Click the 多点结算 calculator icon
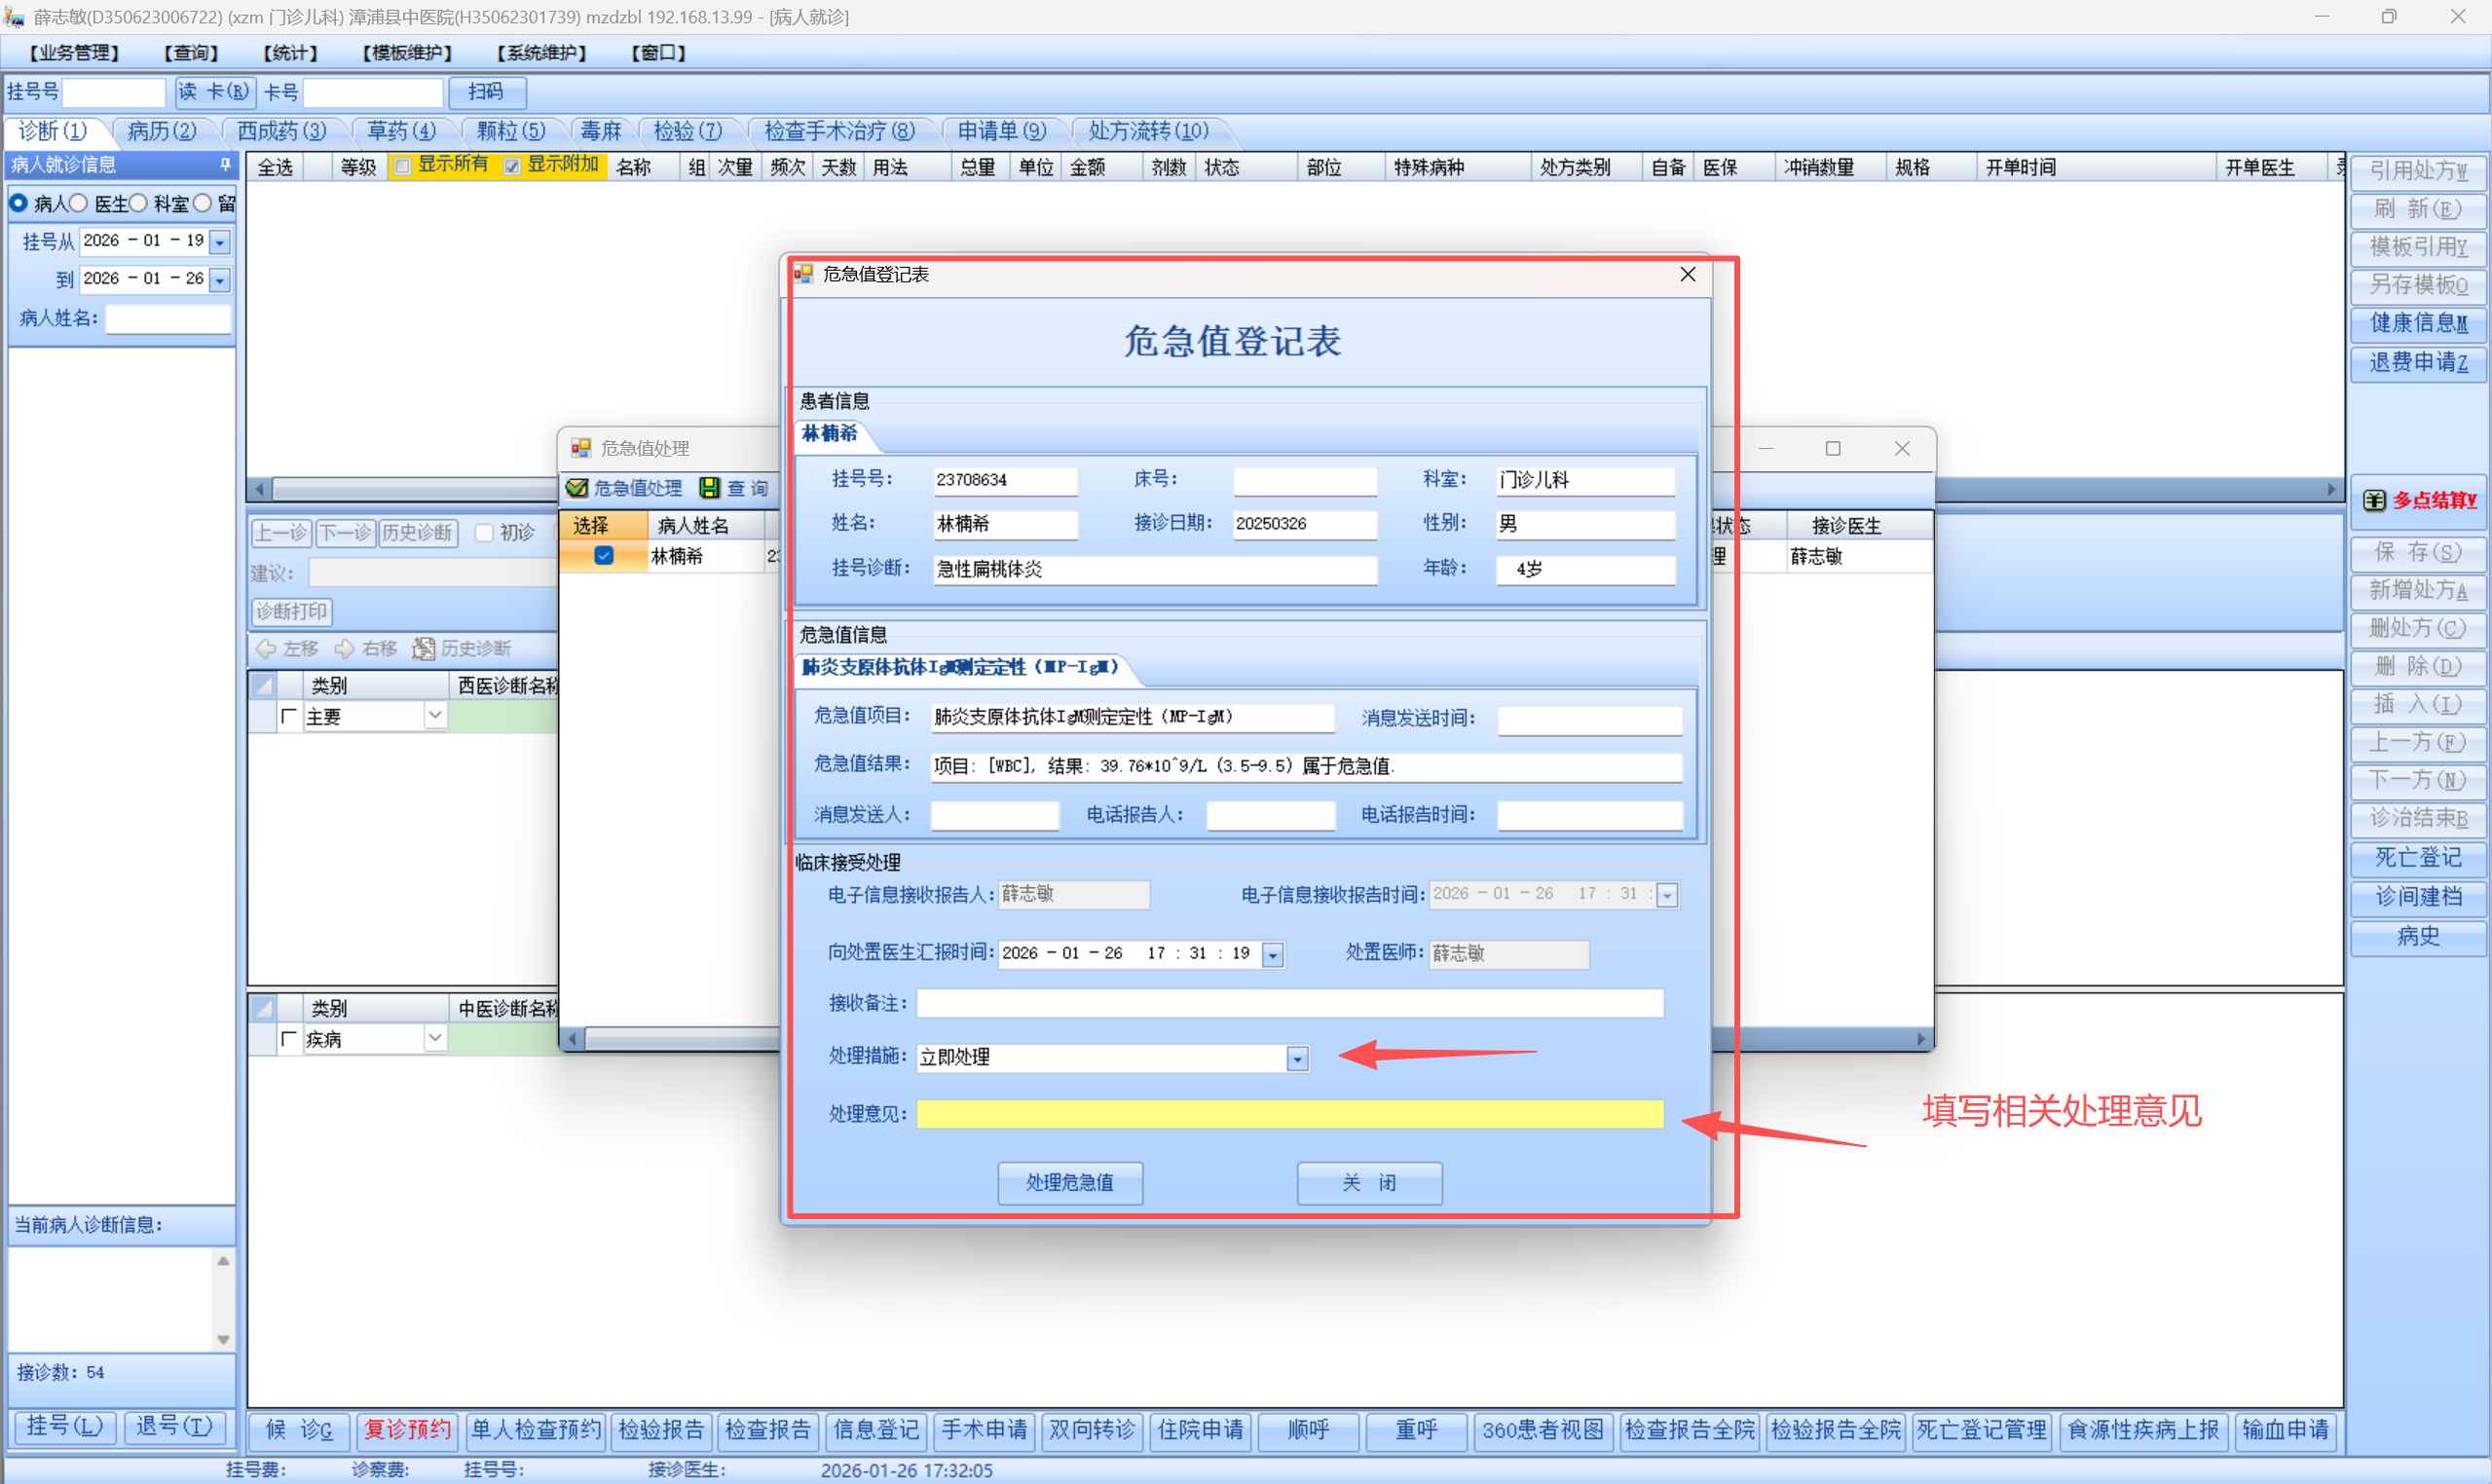This screenshot has height=1484, width=2492. click(2374, 500)
